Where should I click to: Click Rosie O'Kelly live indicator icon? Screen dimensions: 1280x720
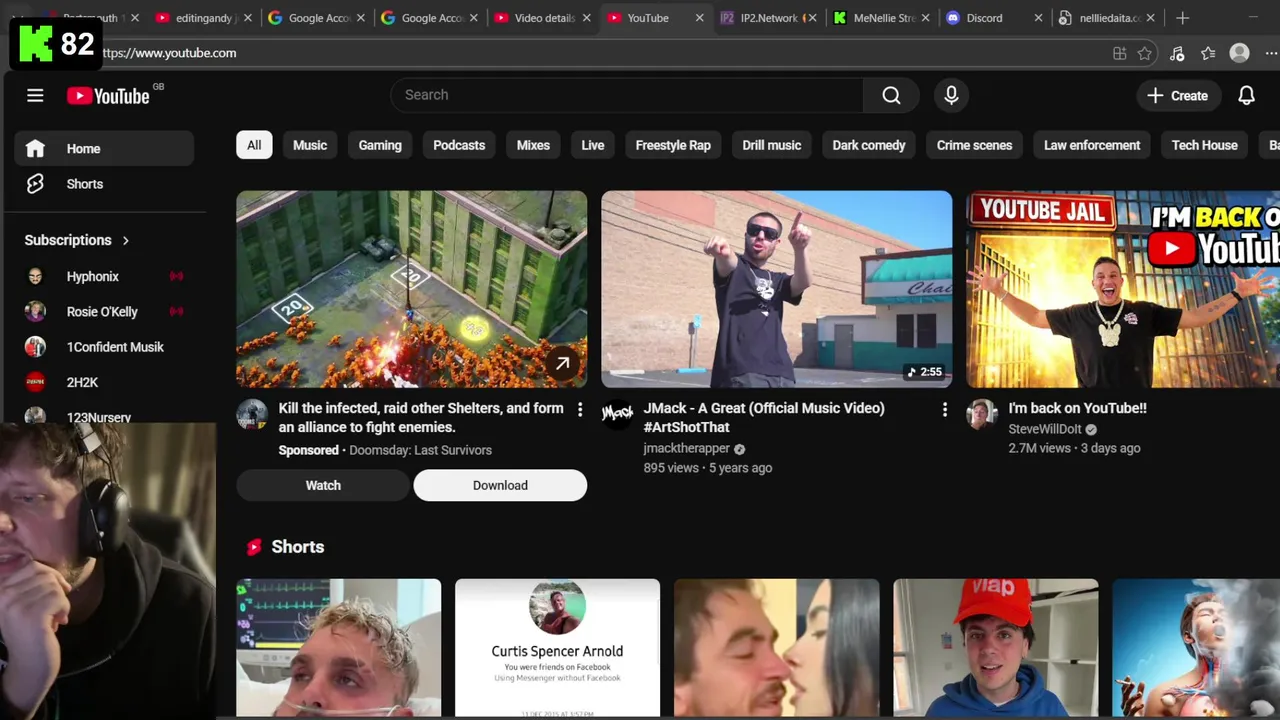pos(177,311)
